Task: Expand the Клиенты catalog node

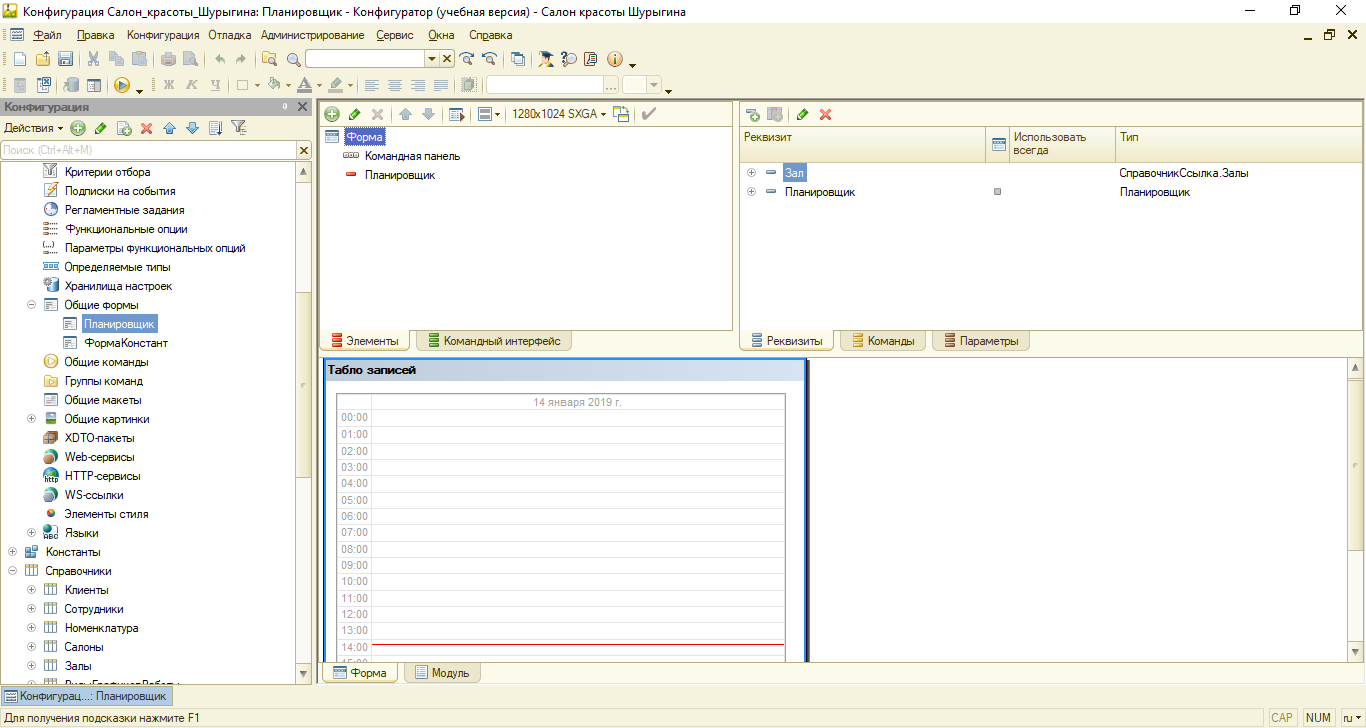Action: [31, 590]
